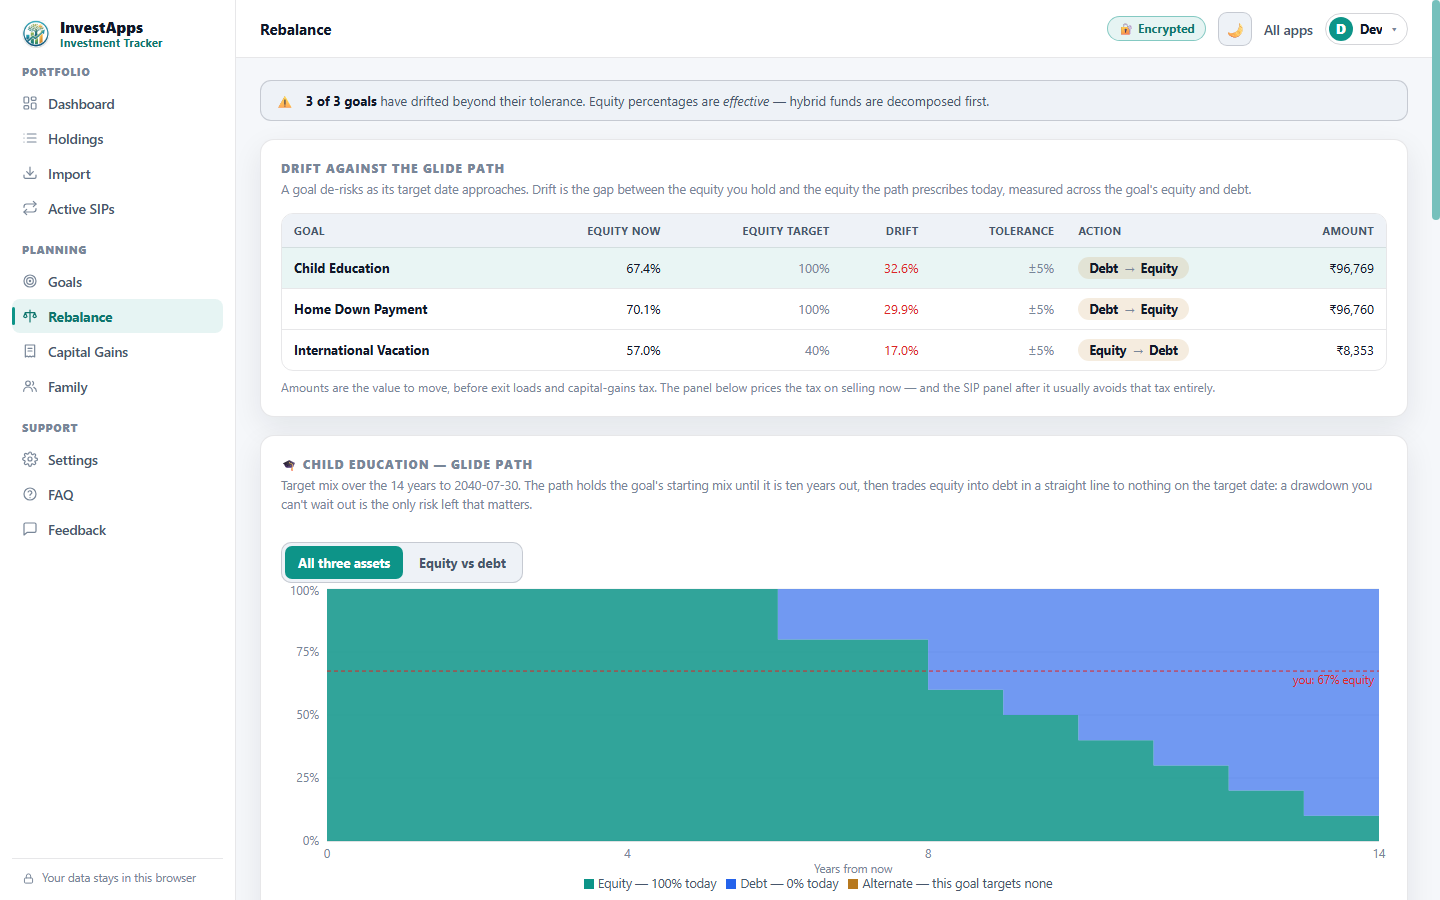This screenshot has height=900, width=1440.
Task: Click the Rebalance scales icon
Action: point(30,316)
